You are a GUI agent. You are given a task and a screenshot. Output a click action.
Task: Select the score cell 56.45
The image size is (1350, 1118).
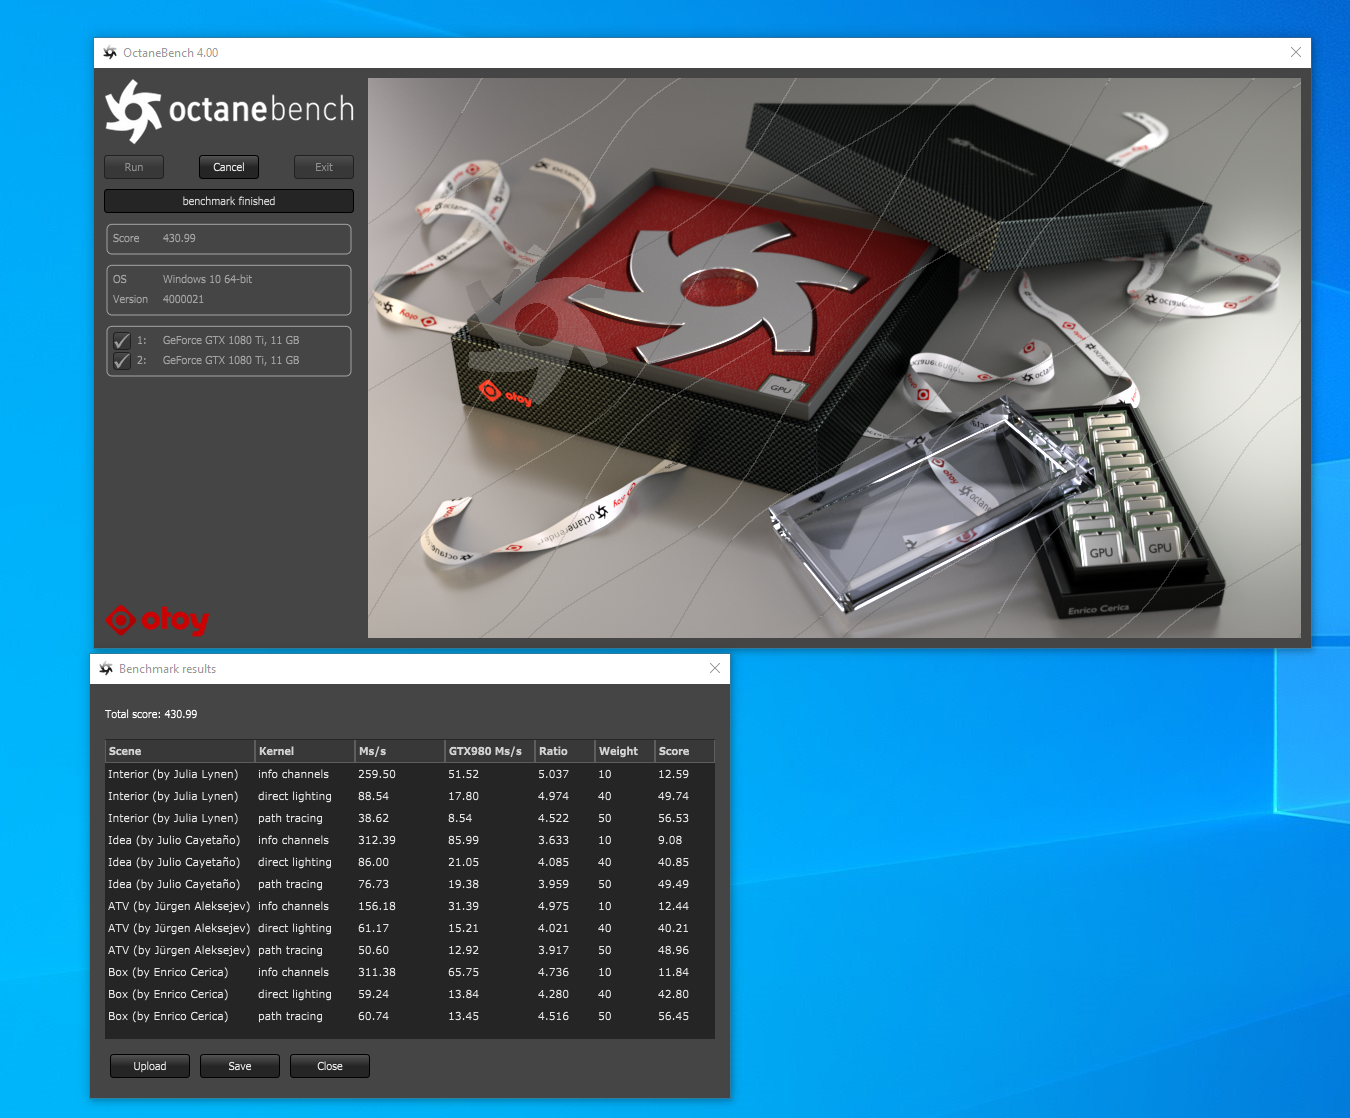point(673,1016)
